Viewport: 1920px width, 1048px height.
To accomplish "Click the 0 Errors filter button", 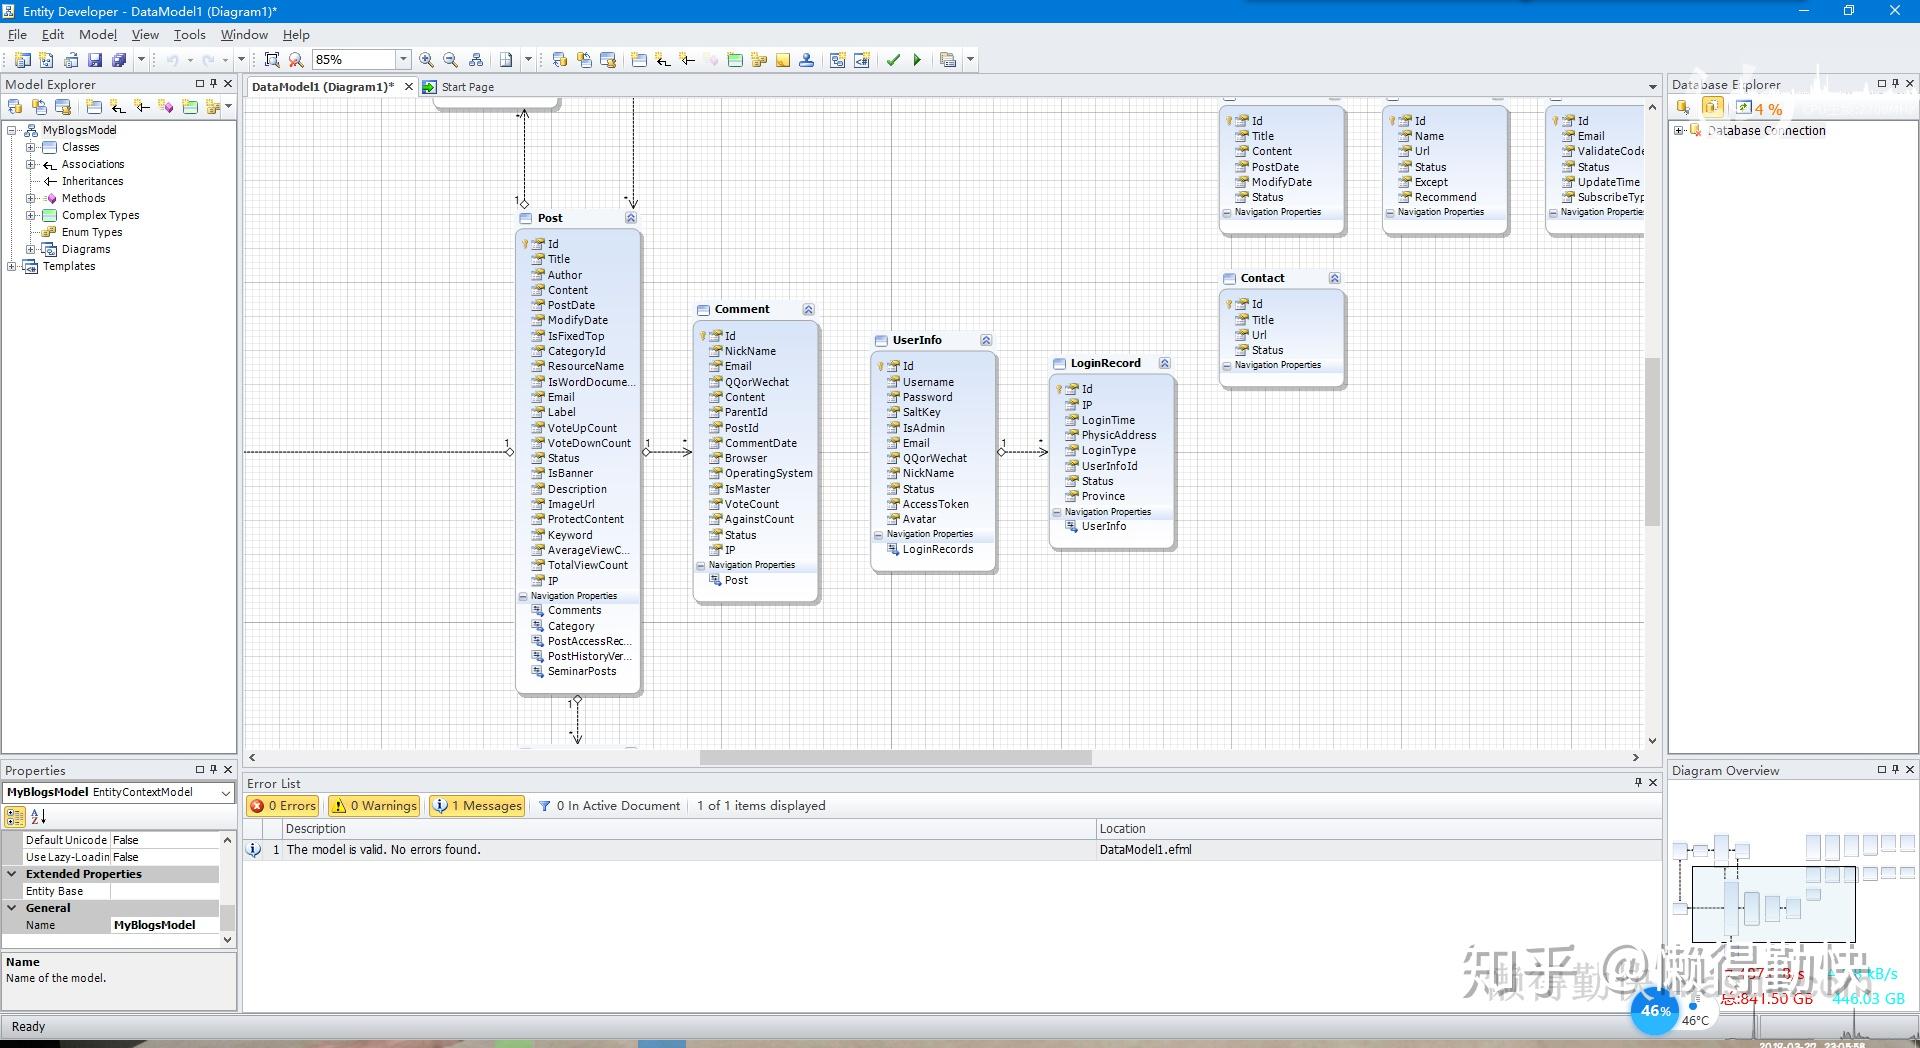I will click(283, 805).
